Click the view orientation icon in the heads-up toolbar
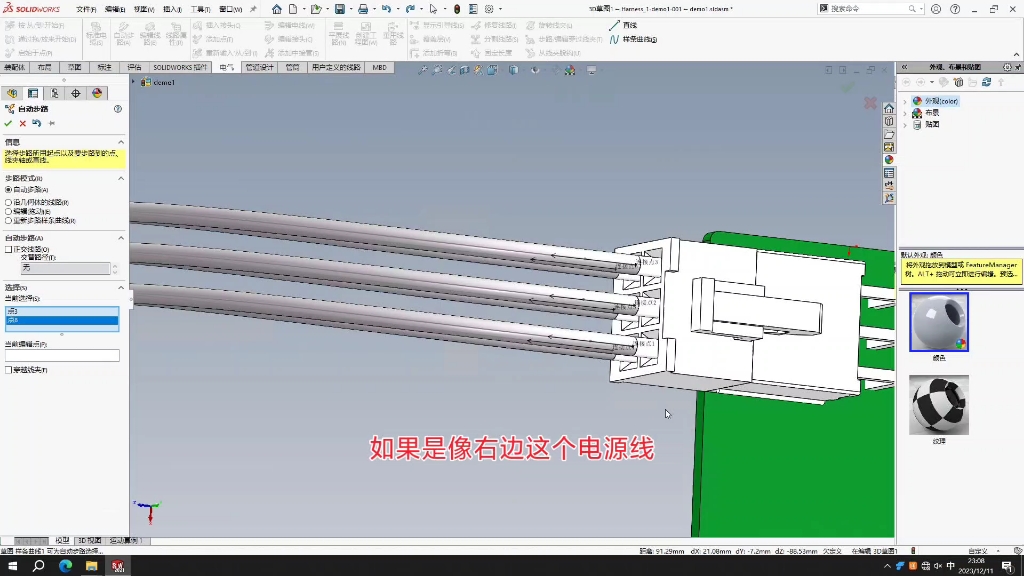The width and height of the screenshot is (1024, 576). (512, 70)
